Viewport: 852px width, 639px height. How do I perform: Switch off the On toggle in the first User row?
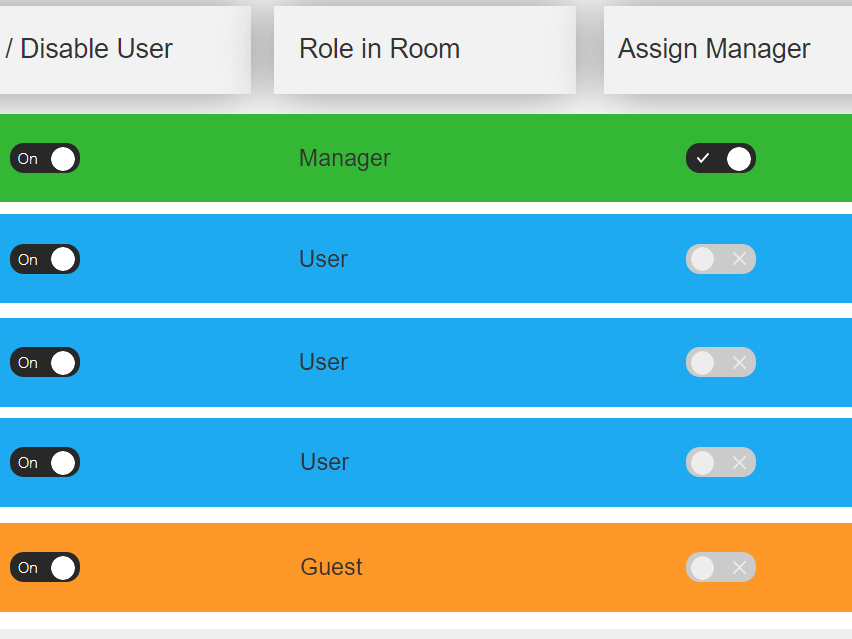point(45,259)
